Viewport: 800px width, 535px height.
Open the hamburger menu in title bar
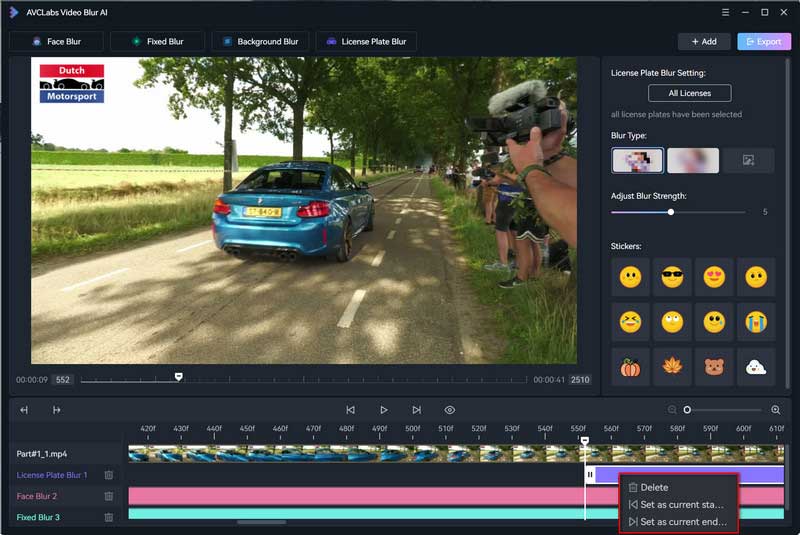tap(726, 12)
